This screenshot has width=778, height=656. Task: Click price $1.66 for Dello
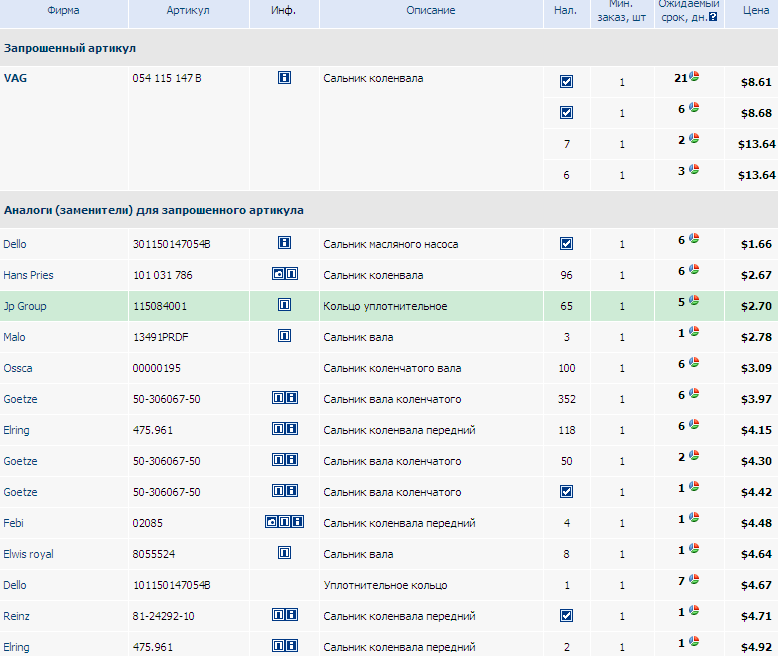[756, 244]
